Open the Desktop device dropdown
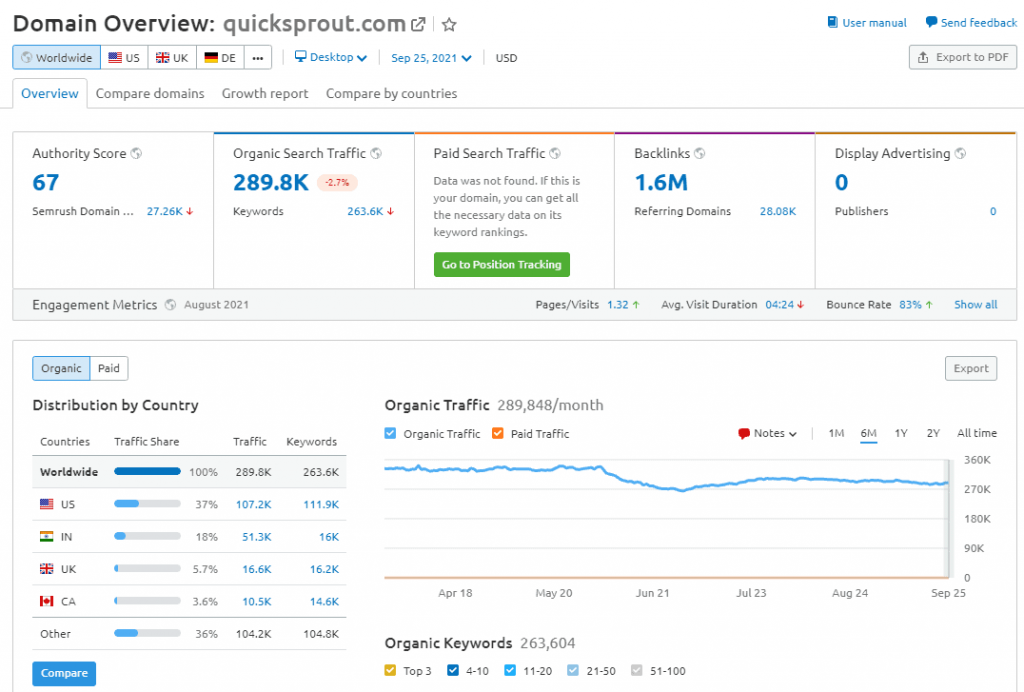Screen dimensions: 1024x692 tap(330, 57)
